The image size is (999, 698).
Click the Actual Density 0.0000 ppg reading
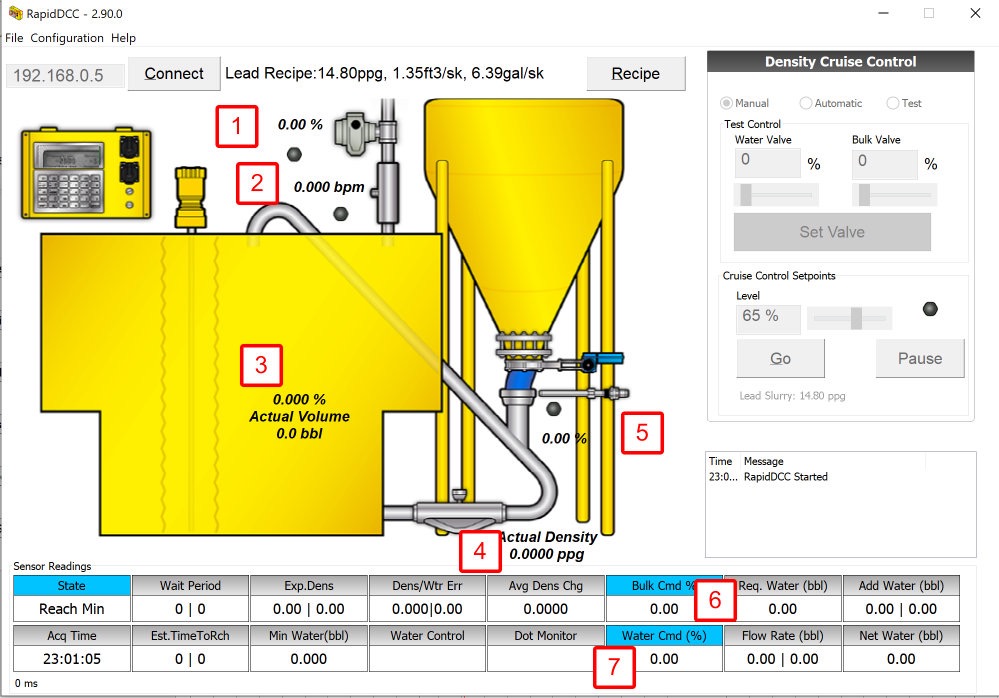tap(547, 546)
